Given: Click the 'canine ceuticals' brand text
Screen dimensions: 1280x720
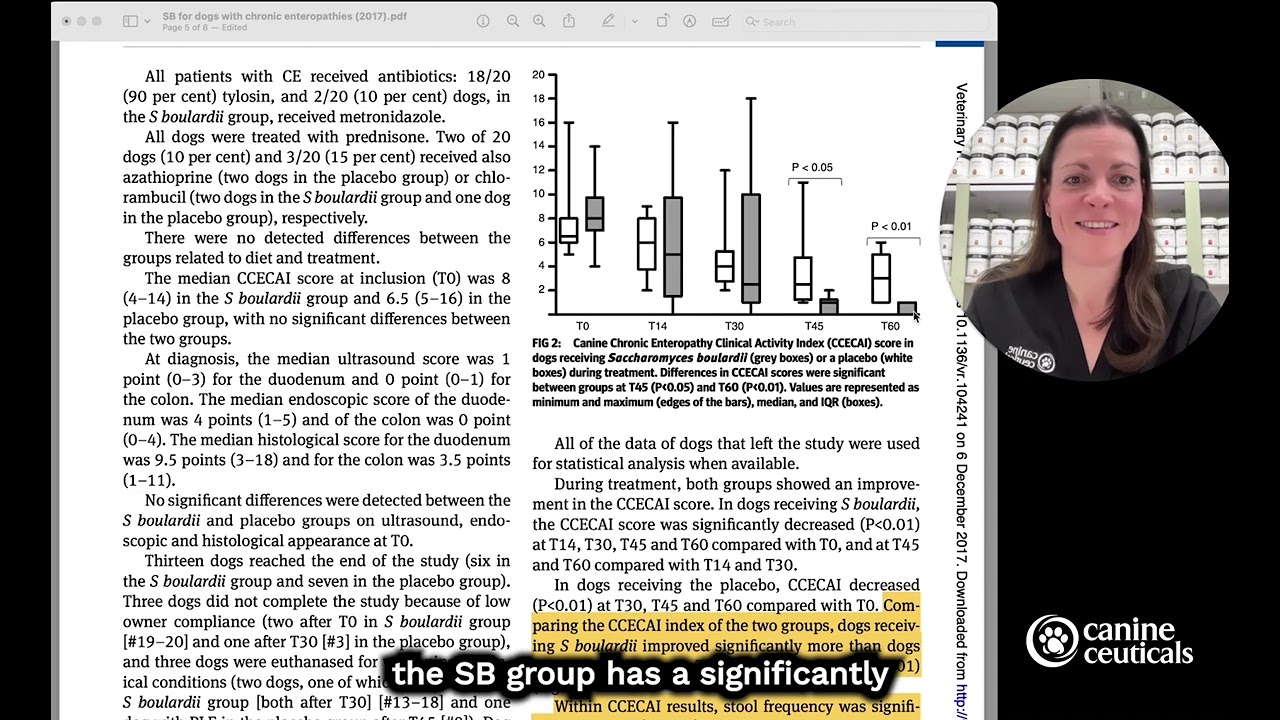Looking at the screenshot, I should (1138, 642).
